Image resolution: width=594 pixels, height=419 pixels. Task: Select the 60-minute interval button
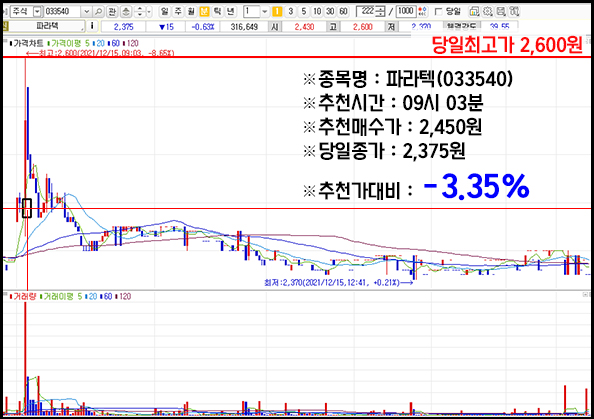[344, 11]
